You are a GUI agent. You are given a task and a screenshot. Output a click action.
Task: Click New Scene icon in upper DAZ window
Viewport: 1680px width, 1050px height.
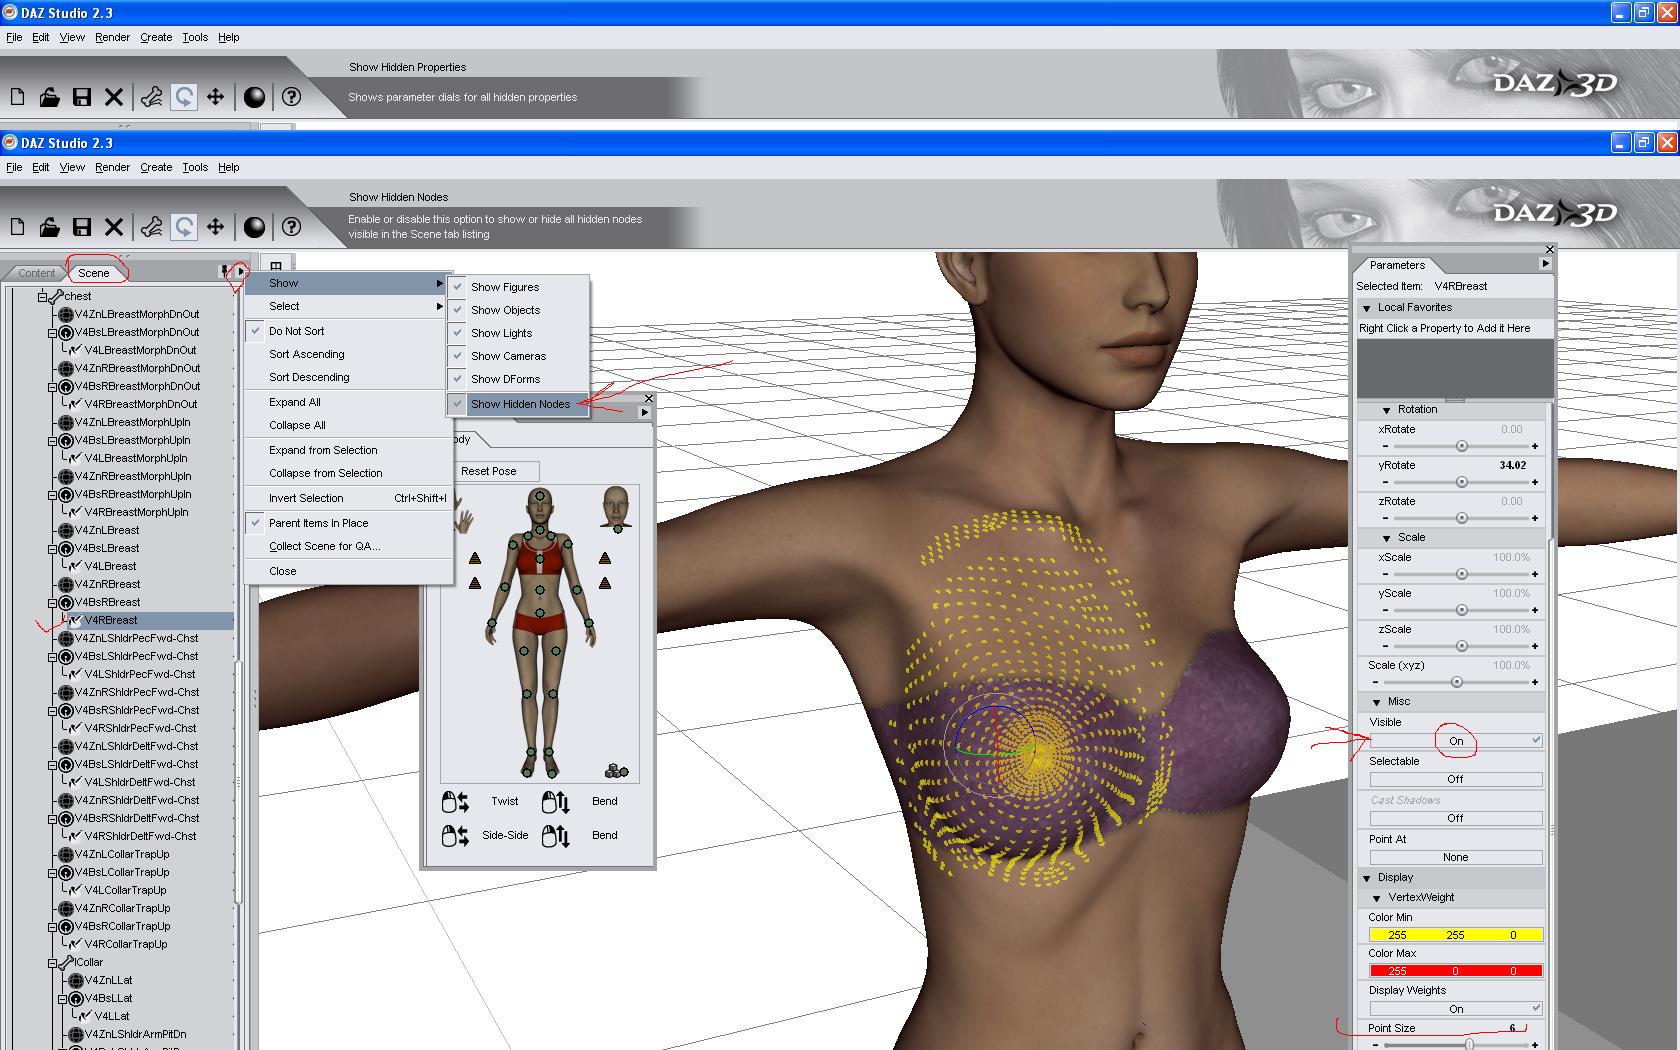(17, 97)
